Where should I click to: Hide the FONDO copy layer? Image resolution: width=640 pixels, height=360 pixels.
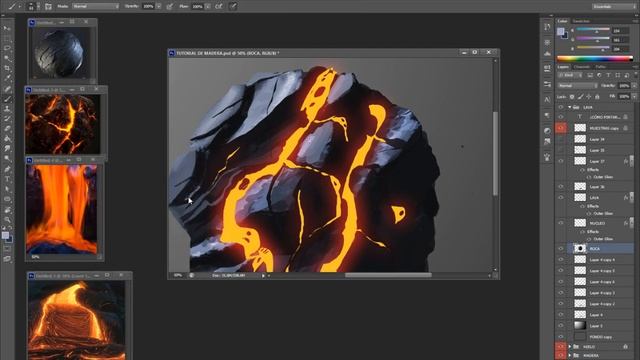pos(561,337)
